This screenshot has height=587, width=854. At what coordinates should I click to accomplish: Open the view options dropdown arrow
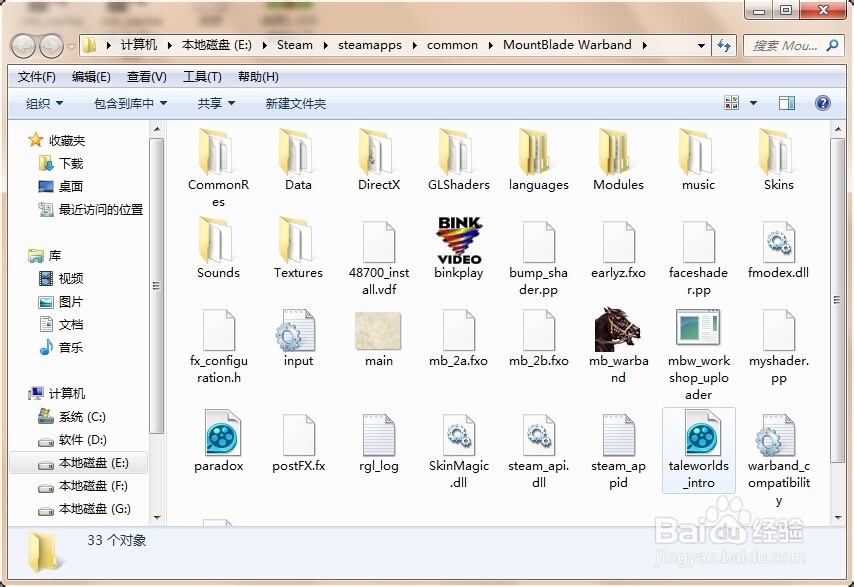tap(753, 103)
